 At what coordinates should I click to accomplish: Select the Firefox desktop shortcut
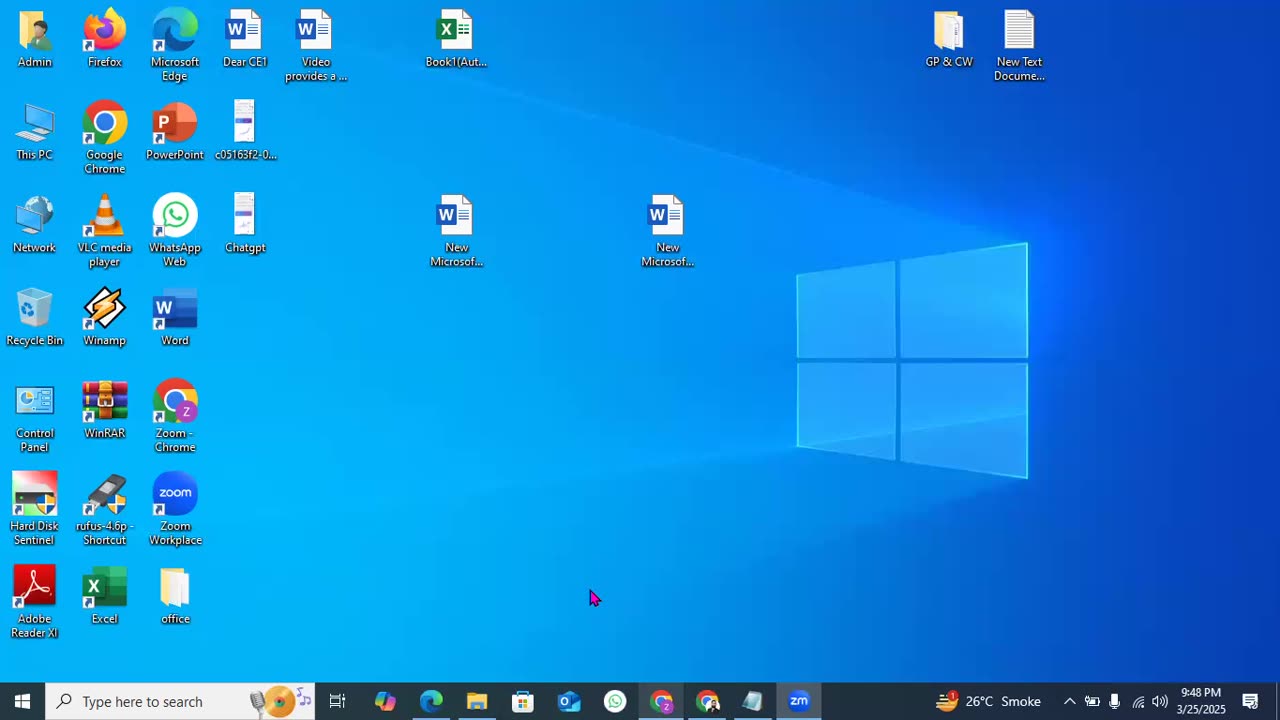click(105, 40)
